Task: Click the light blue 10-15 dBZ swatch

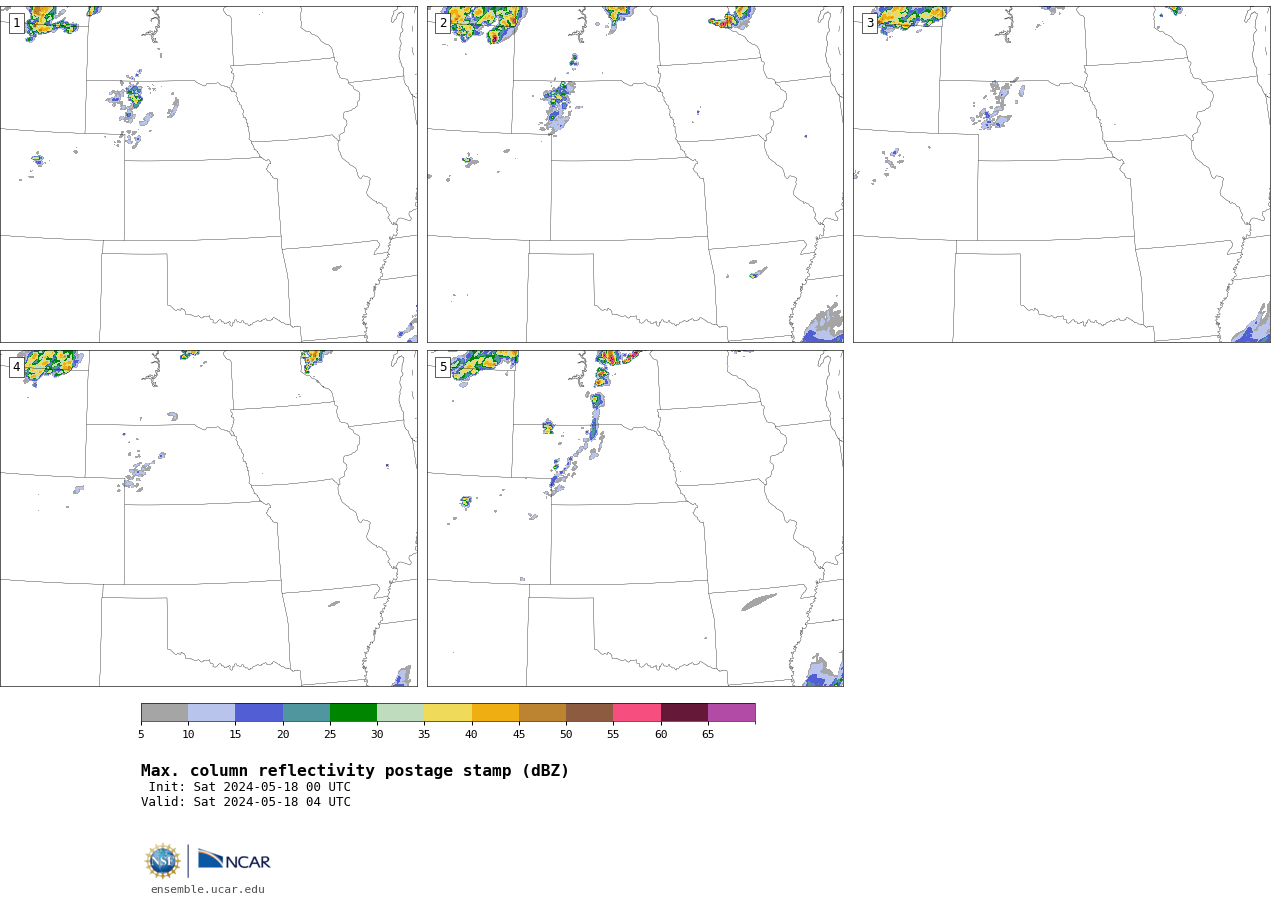Action: (x=212, y=713)
